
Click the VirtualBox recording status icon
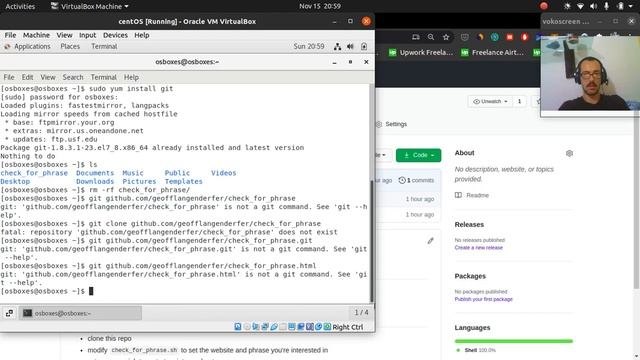click(x=301, y=327)
